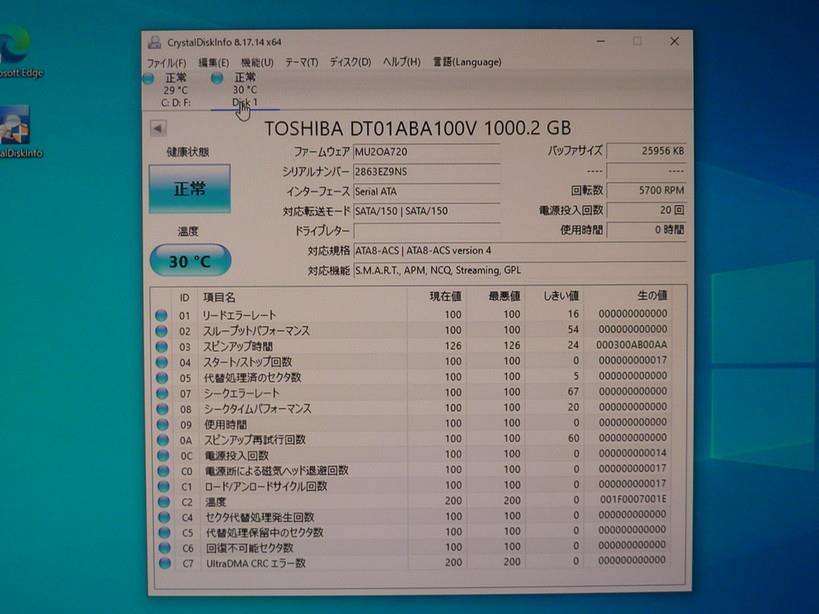
Task: Open the テーマ(T) menu
Action: (x=301, y=62)
